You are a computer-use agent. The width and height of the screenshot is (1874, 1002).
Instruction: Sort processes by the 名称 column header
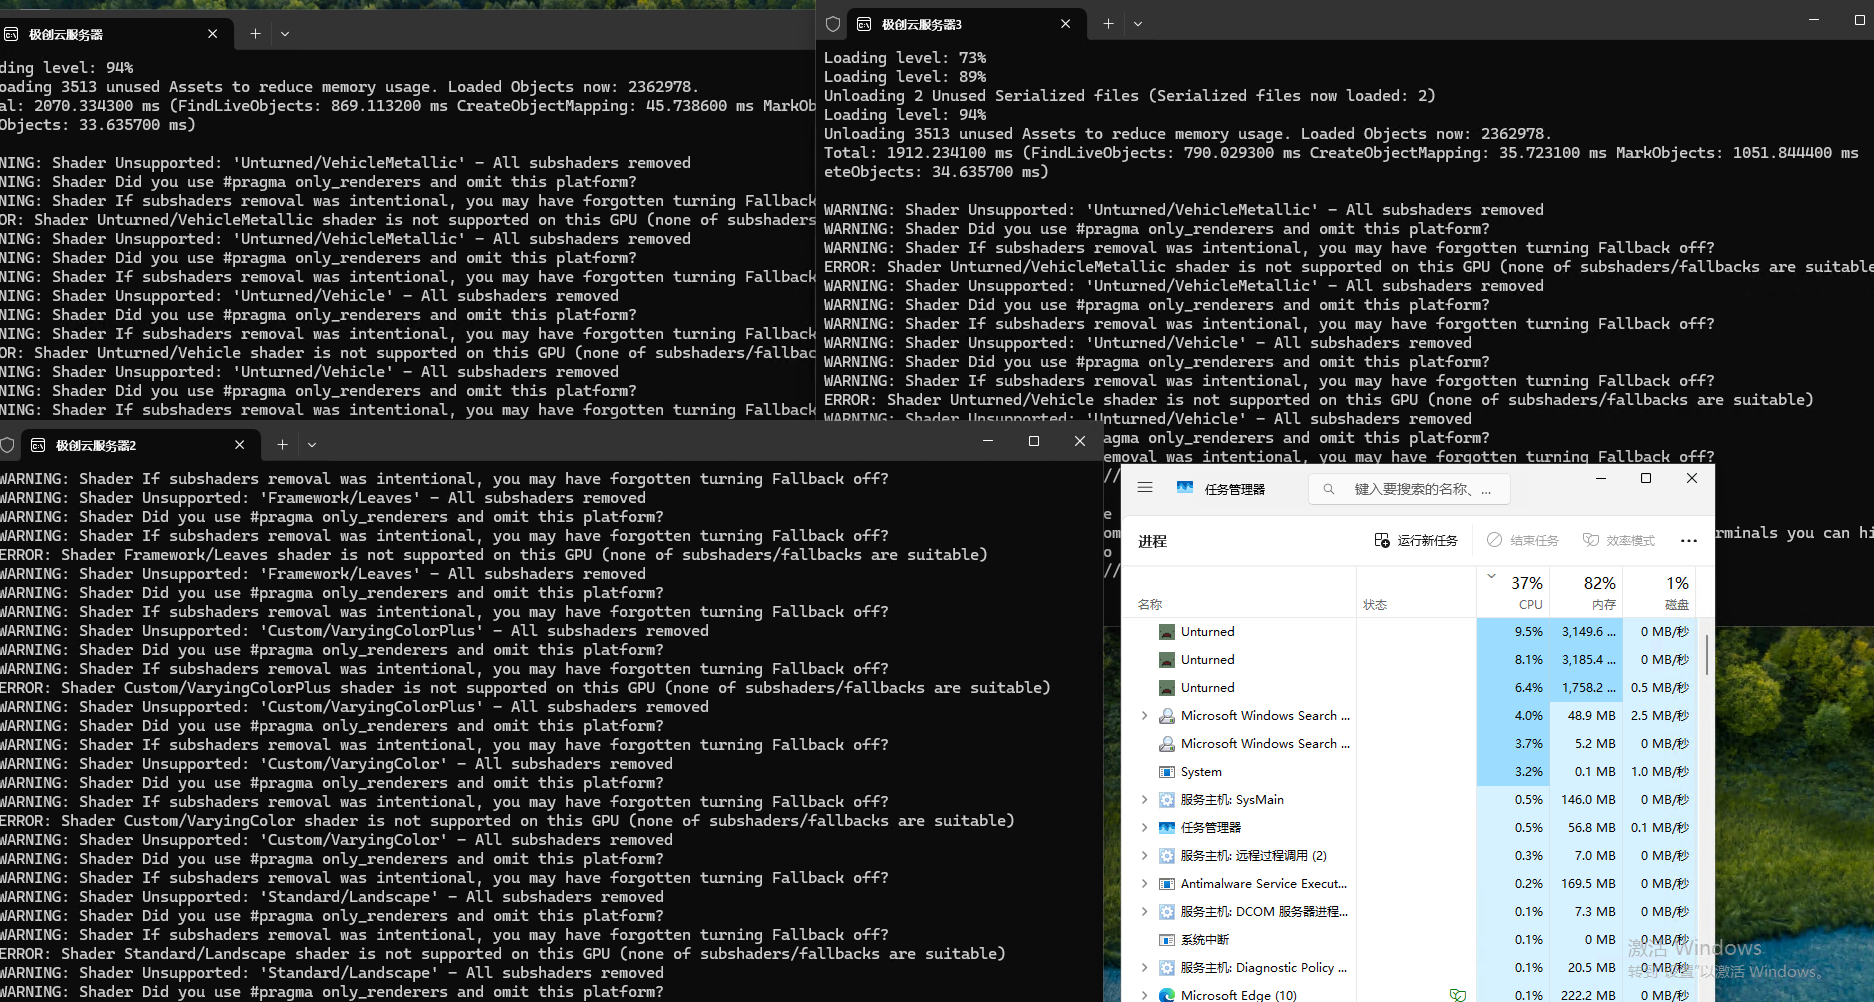1239,592
